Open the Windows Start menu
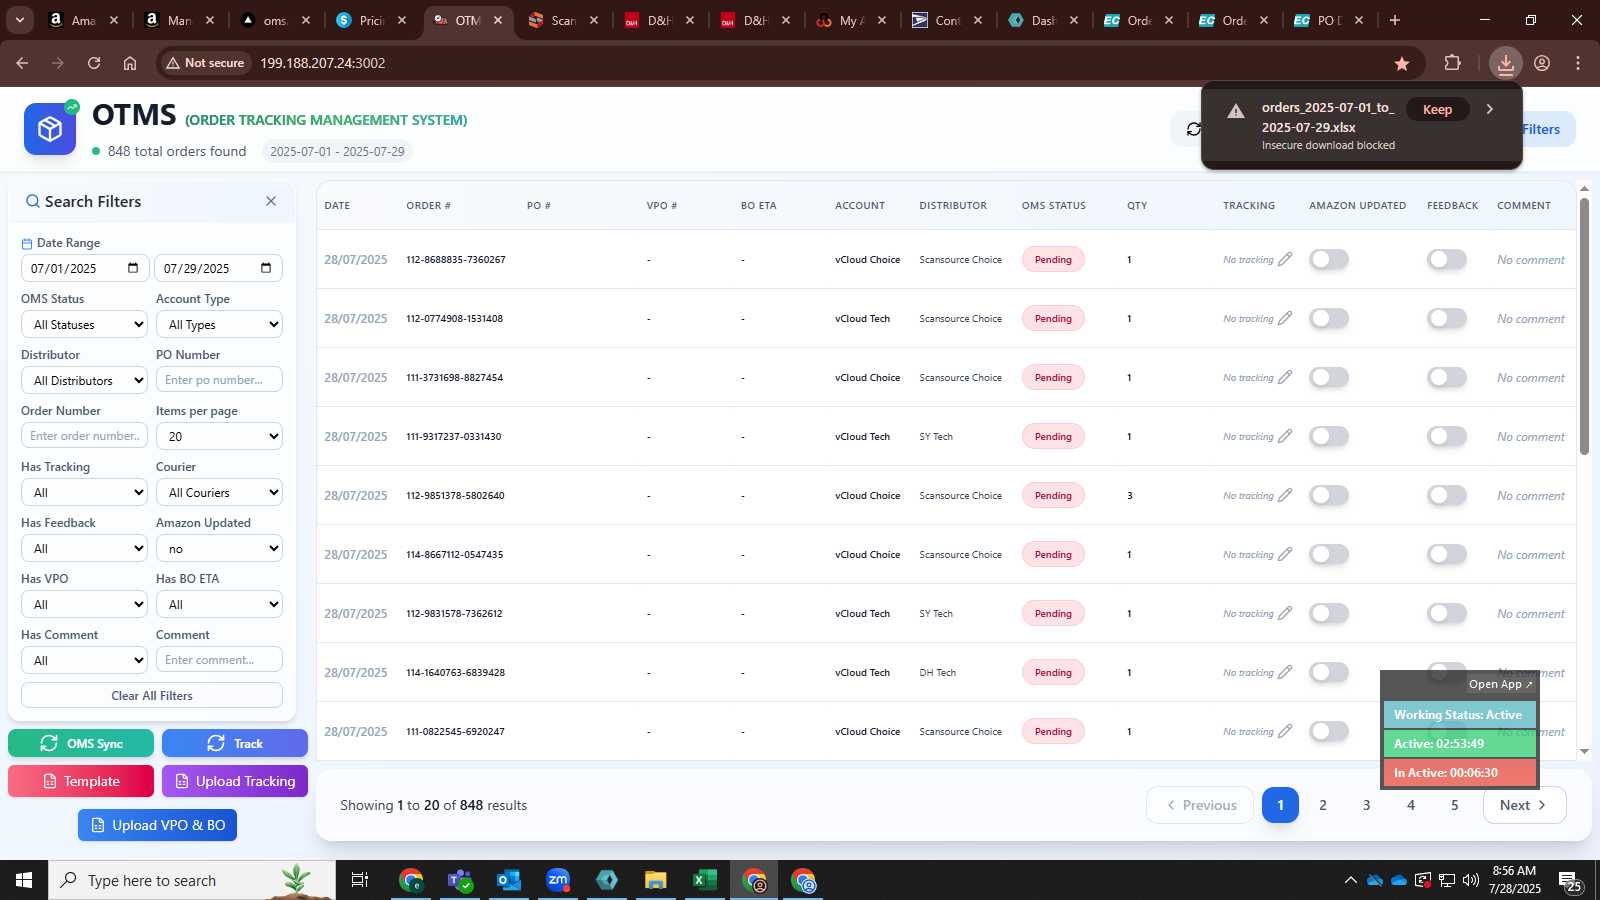The height and width of the screenshot is (900, 1600). 24,880
